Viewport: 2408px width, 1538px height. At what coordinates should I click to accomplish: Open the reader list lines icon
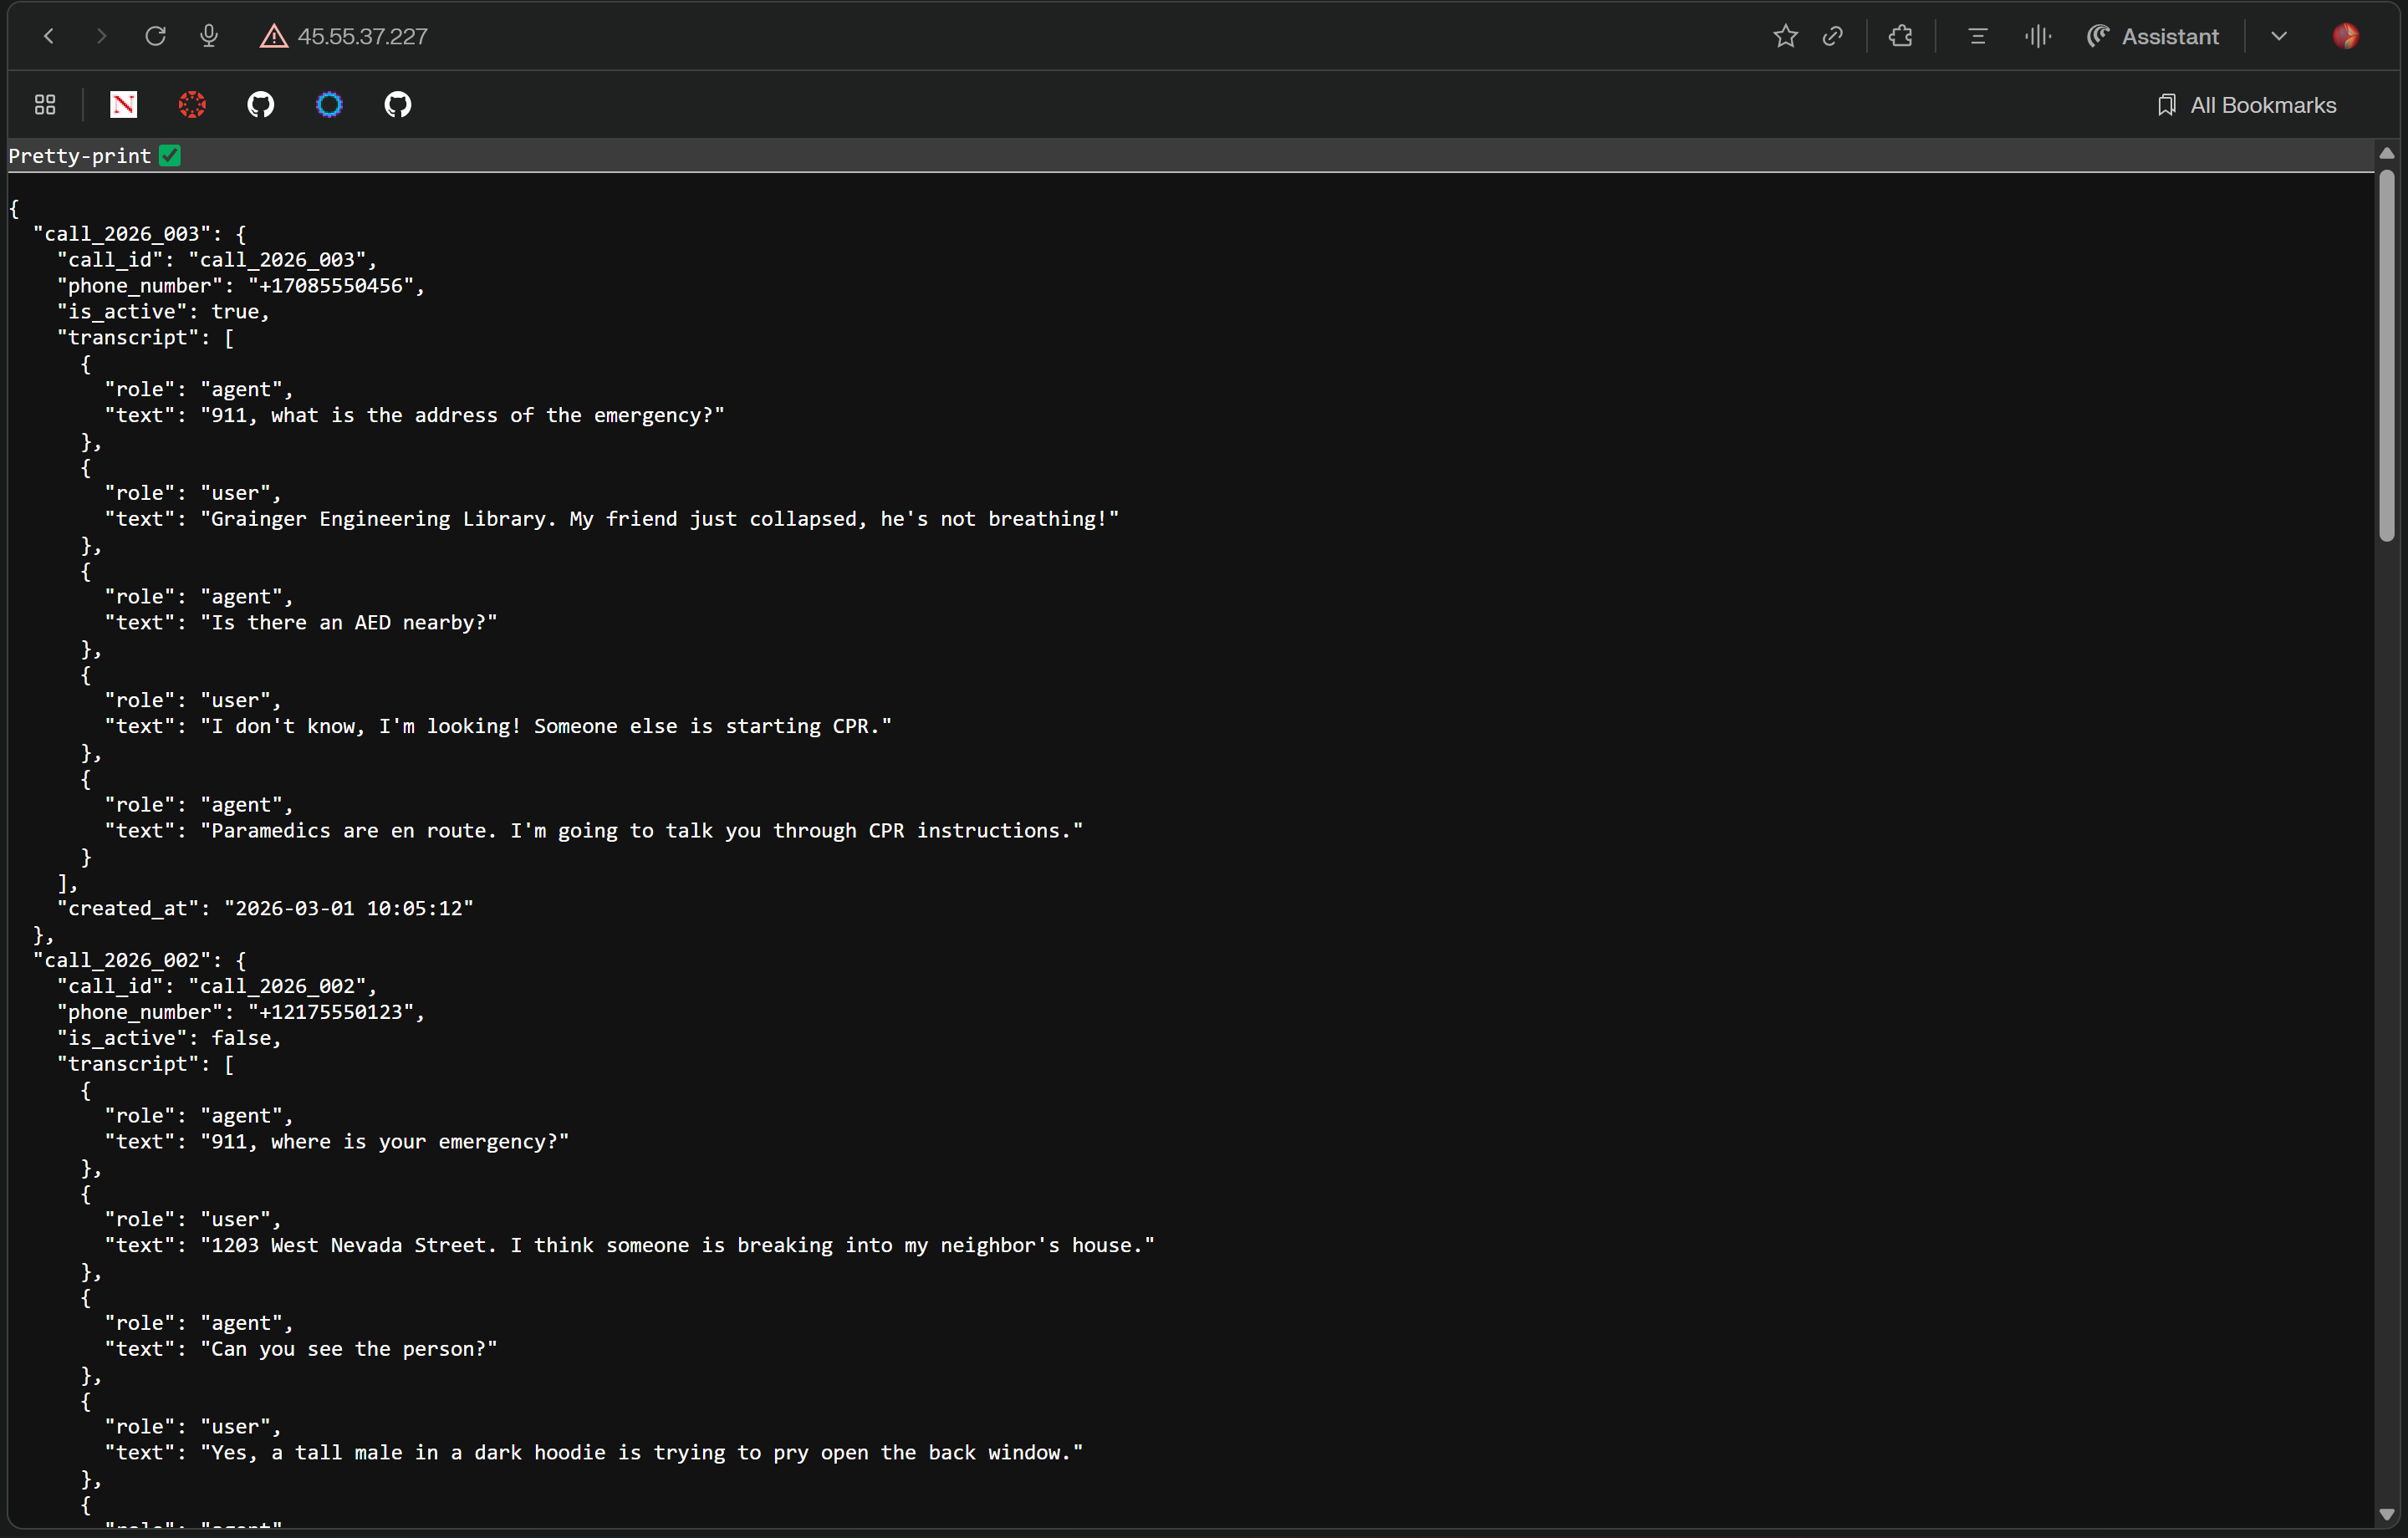point(1977,37)
